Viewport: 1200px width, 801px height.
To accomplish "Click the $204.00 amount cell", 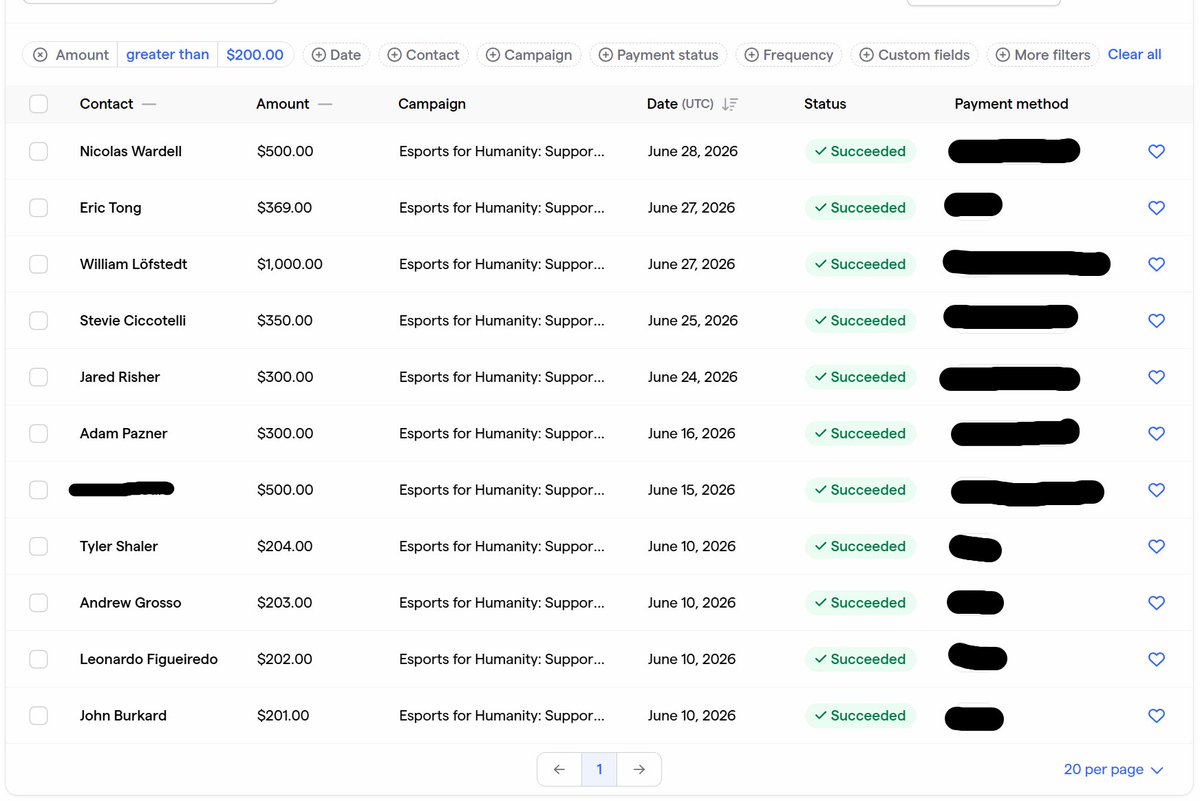I will 285,547.
